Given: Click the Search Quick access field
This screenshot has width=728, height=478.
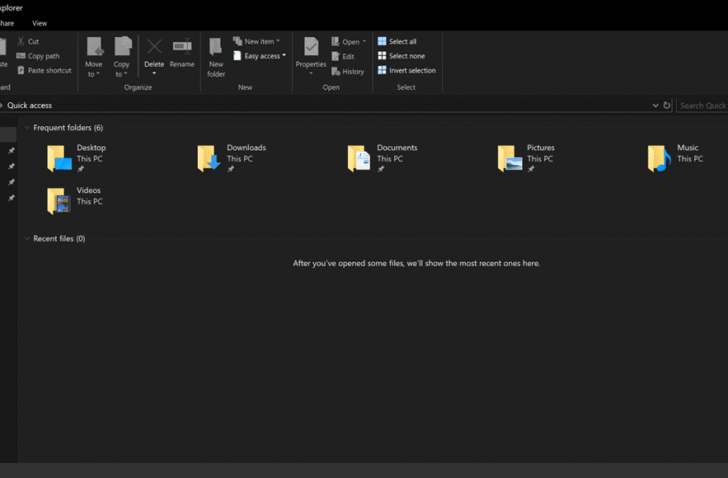Looking at the screenshot, I should point(702,105).
